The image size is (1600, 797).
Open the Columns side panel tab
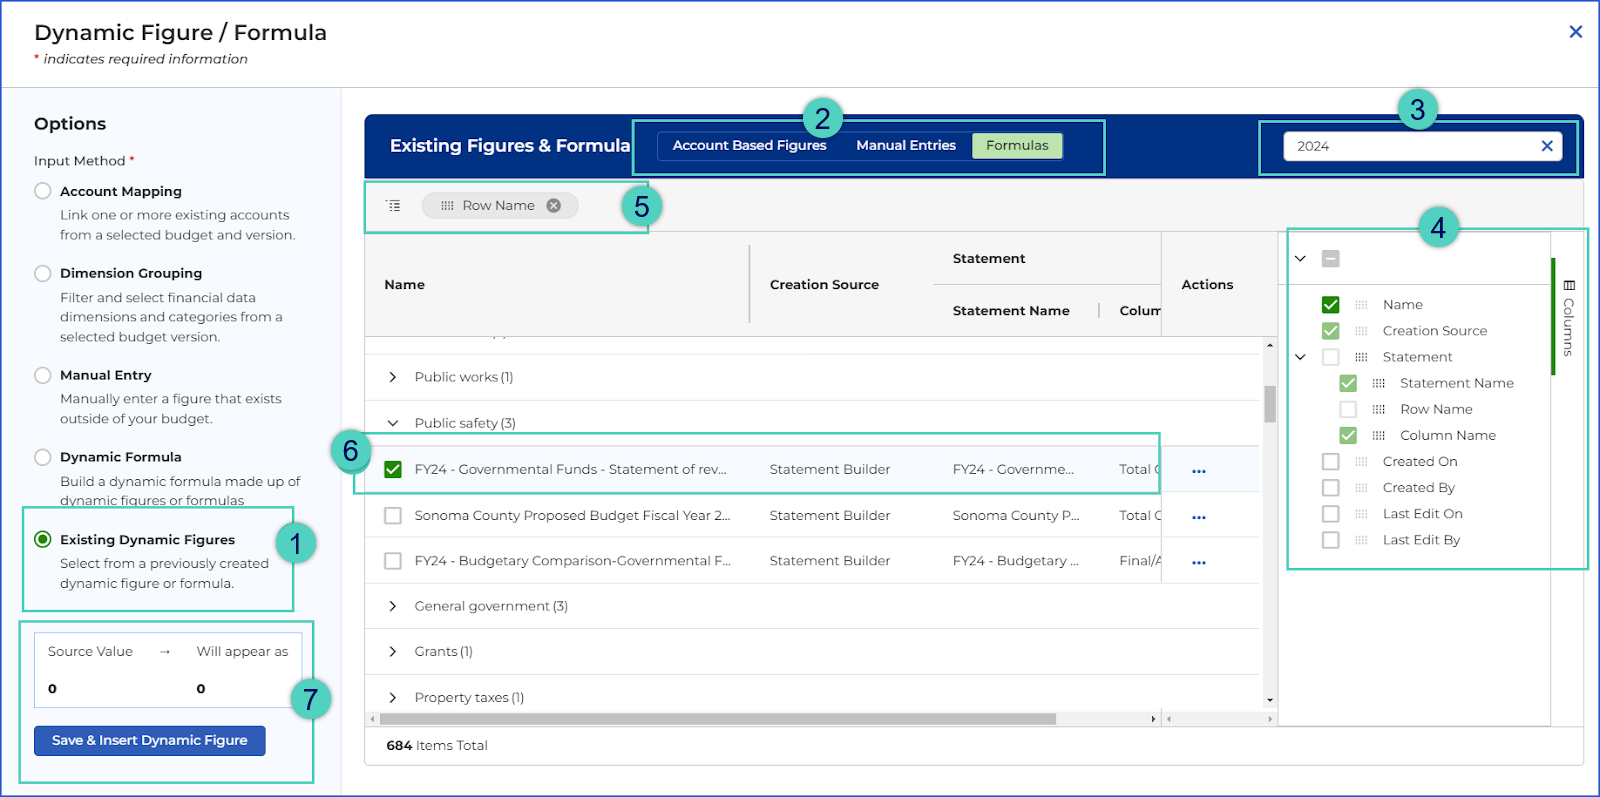1568,317
